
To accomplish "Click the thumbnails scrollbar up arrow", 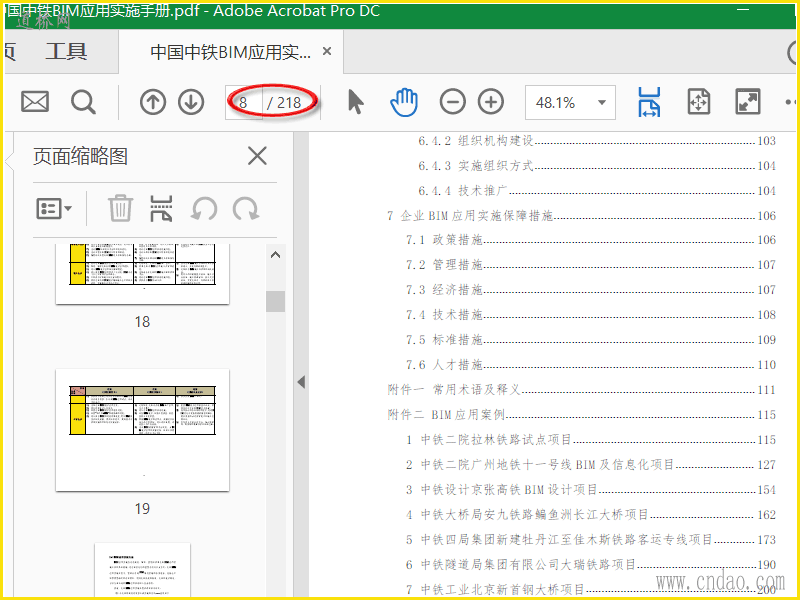I will tap(276, 255).
